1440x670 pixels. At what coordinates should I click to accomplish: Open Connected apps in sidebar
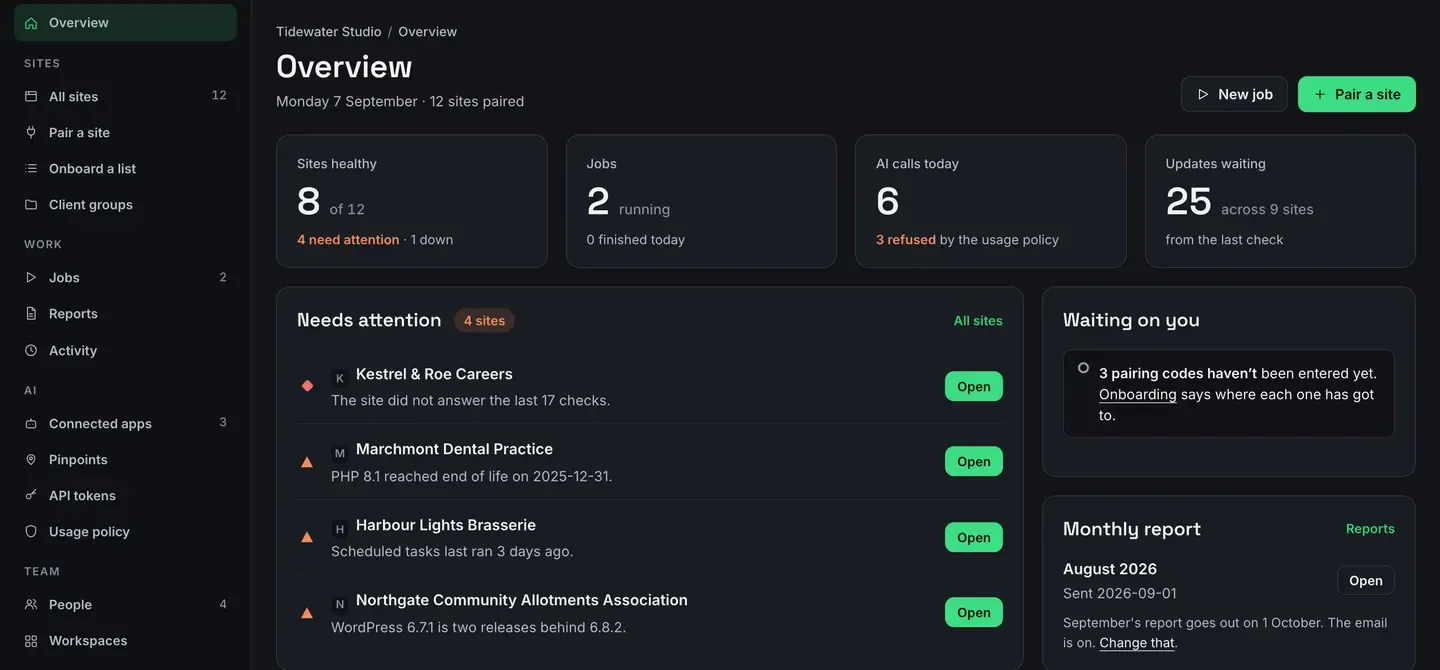tap(125, 424)
